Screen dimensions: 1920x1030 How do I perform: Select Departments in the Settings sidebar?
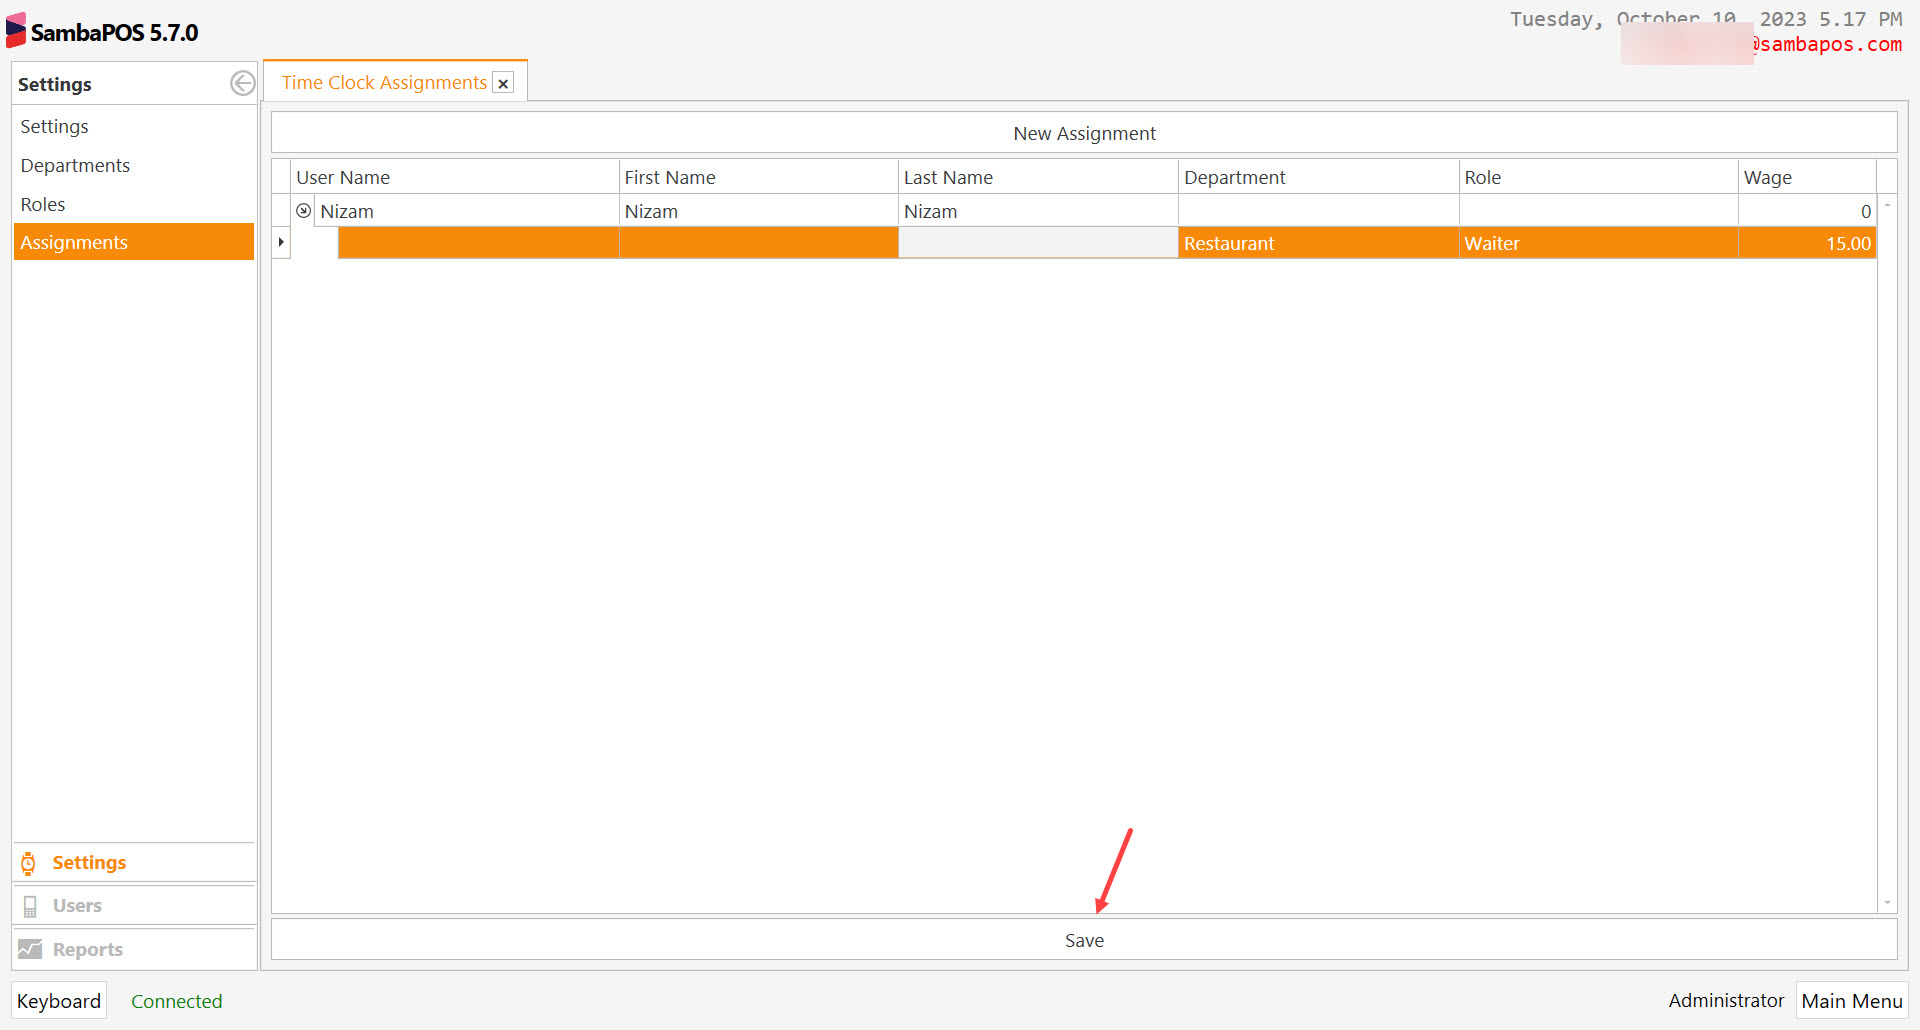pyautogui.click(x=75, y=165)
